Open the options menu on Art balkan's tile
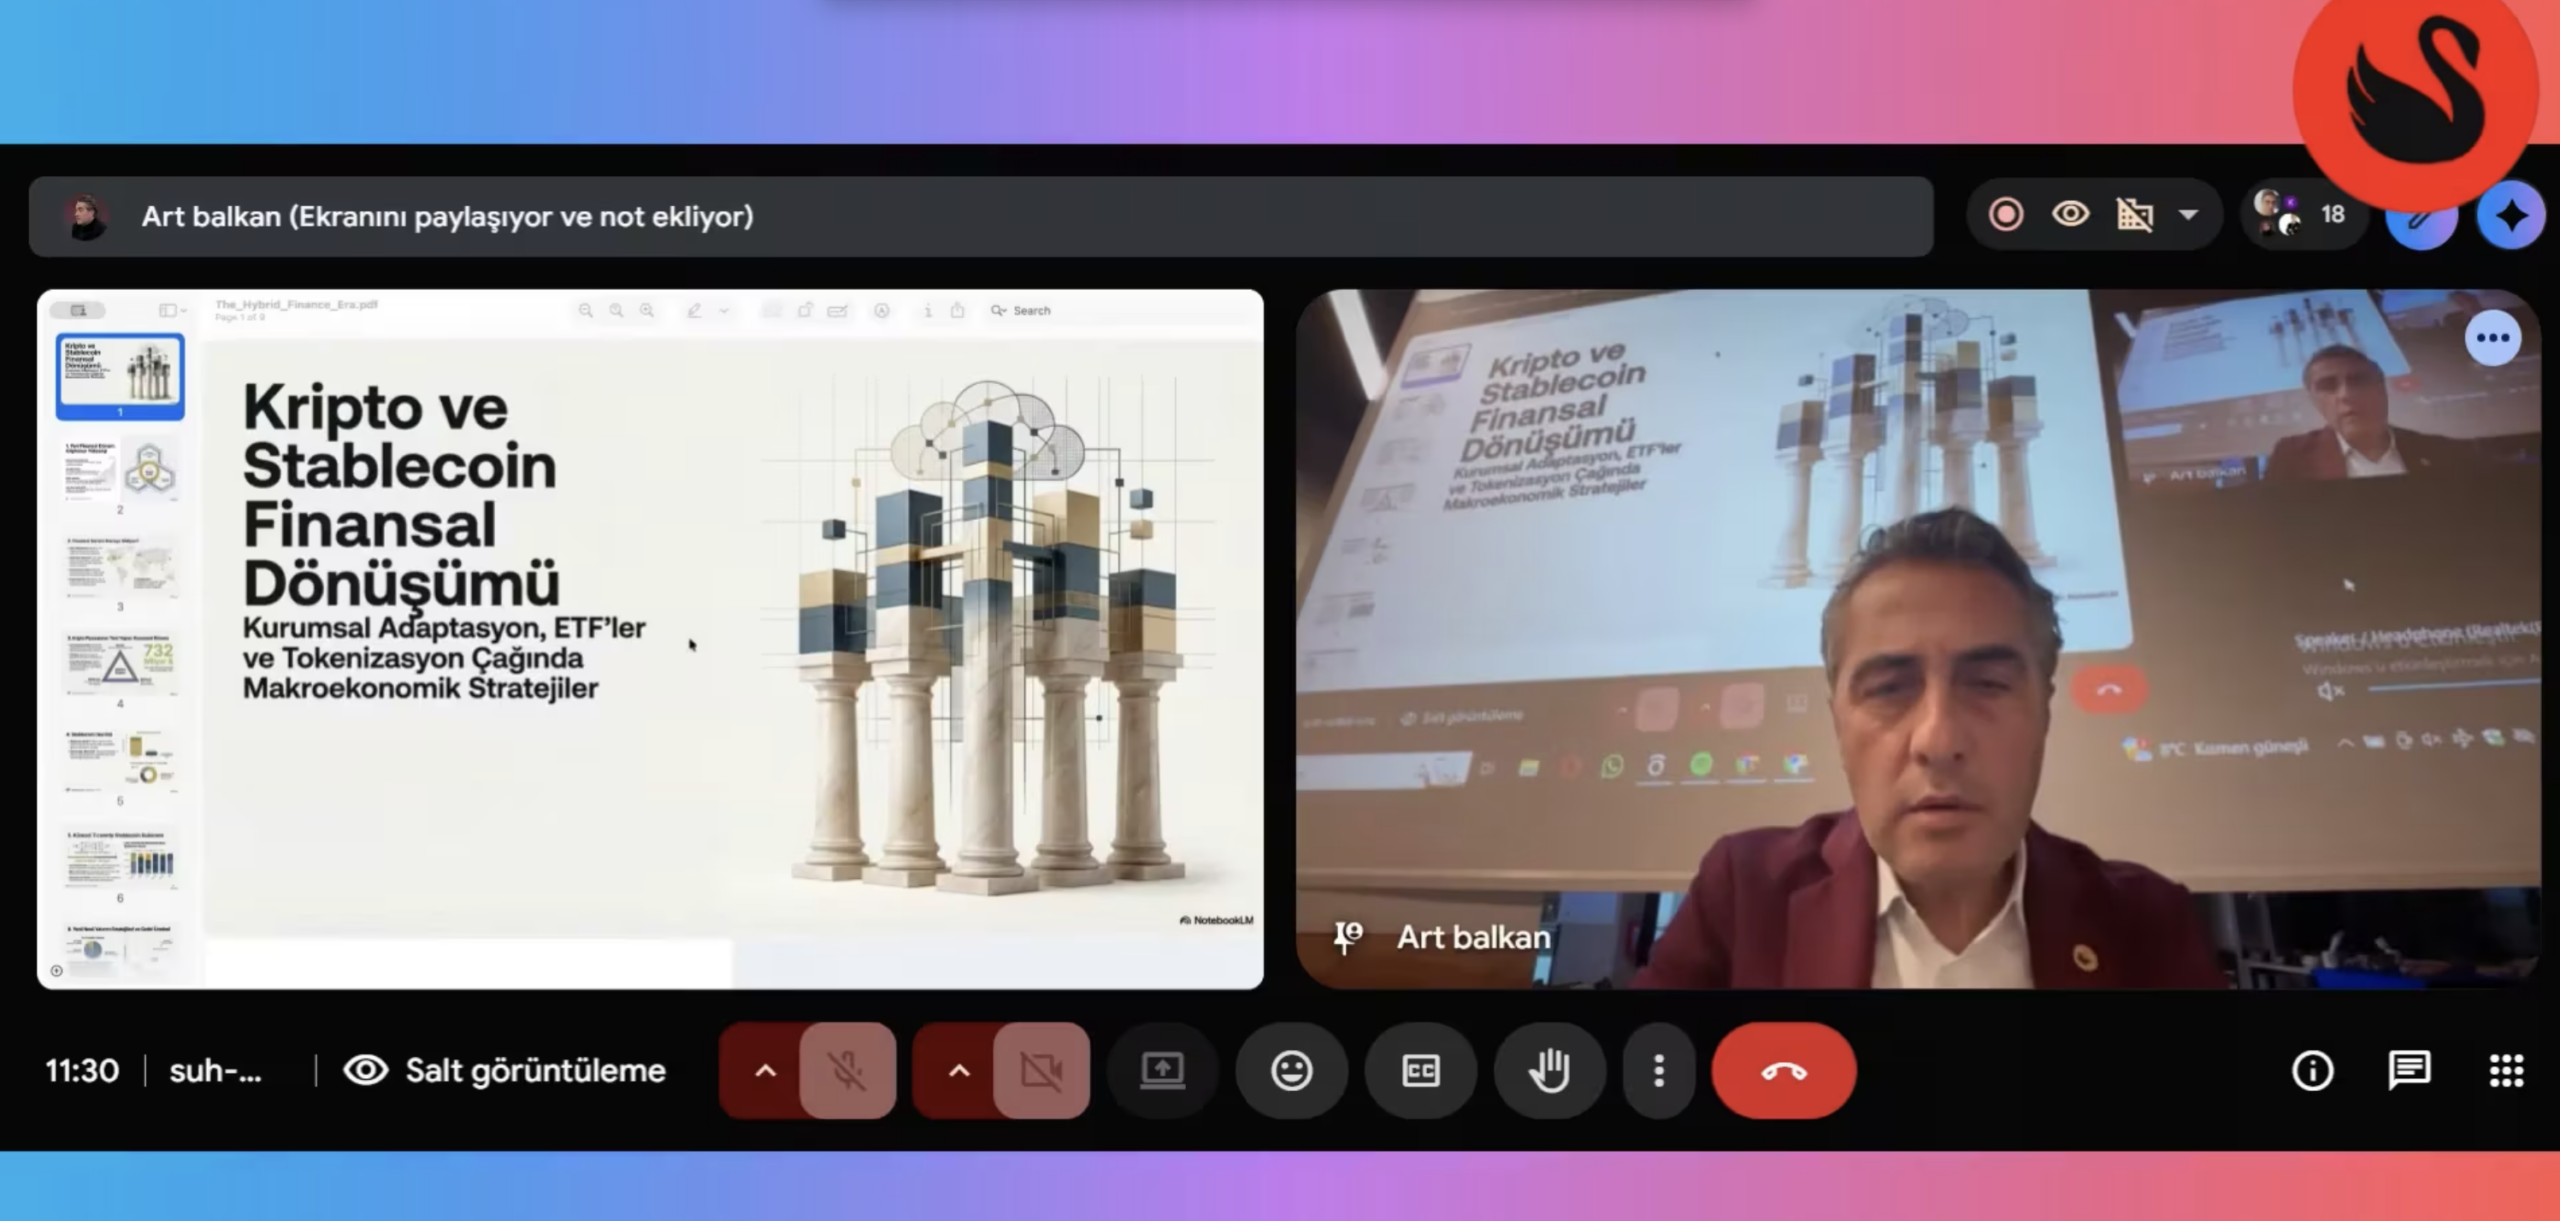The width and height of the screenshot is (2560, 1221). point(2492,338)
